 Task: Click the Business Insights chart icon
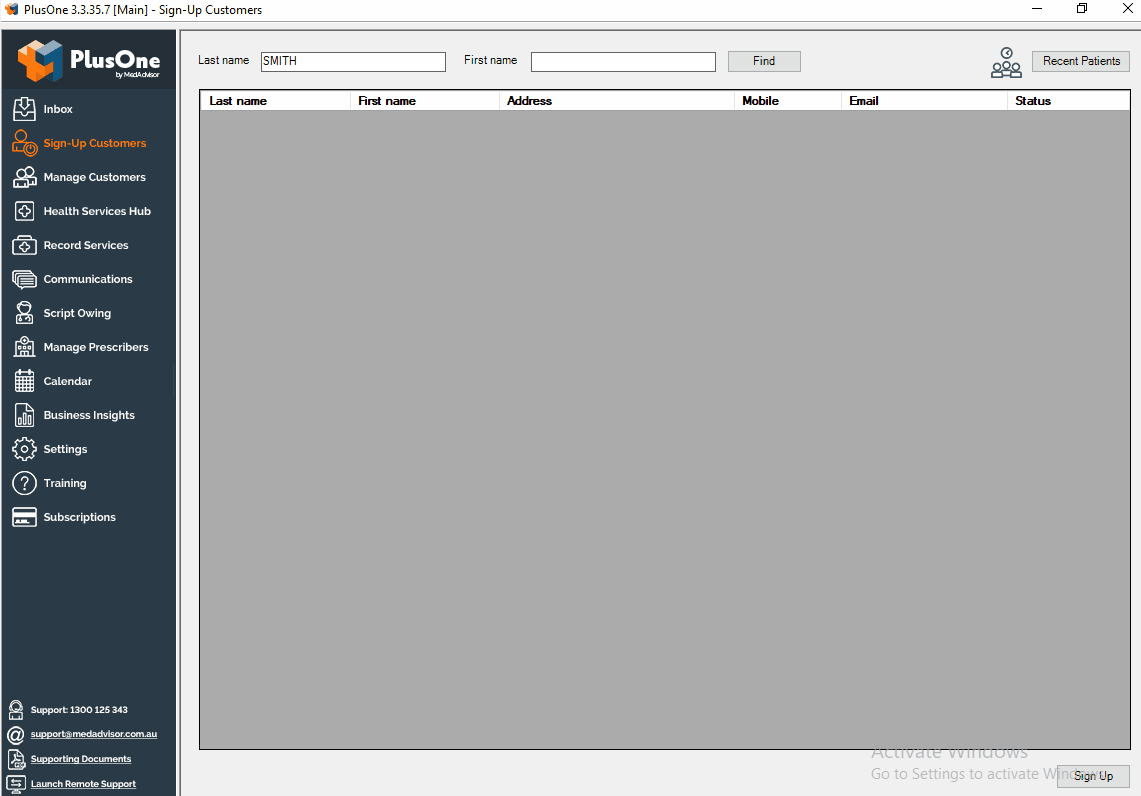click(x=24, y=415)
